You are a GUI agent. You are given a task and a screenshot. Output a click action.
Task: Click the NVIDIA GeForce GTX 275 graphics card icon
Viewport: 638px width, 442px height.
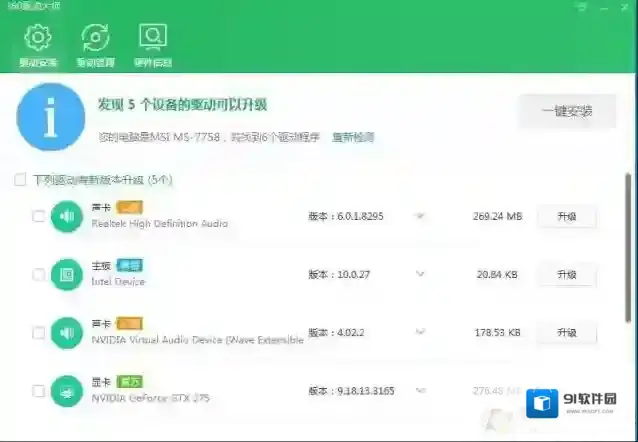pos(66,390)
